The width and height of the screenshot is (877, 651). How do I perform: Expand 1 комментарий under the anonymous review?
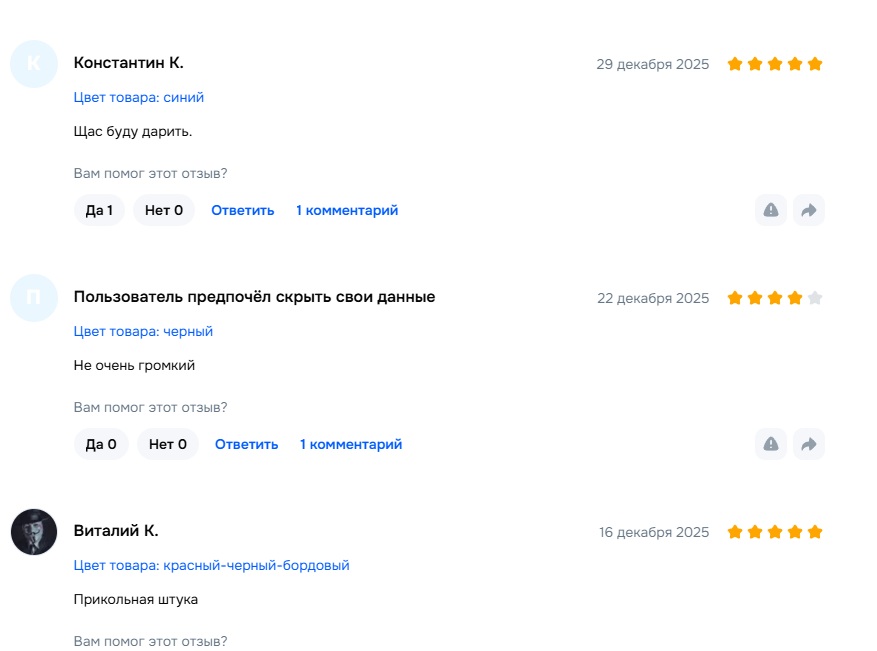click(351, 444)
